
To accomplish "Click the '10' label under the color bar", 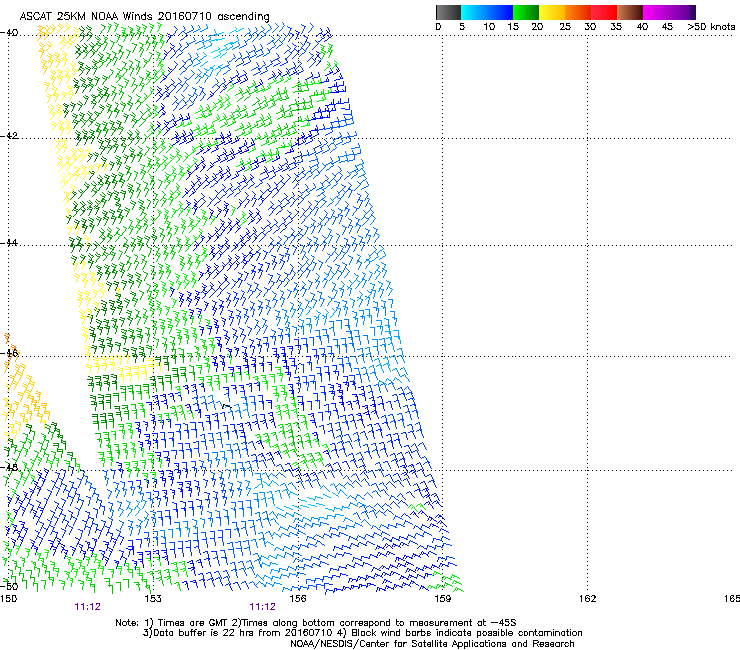I will point(489,27).
